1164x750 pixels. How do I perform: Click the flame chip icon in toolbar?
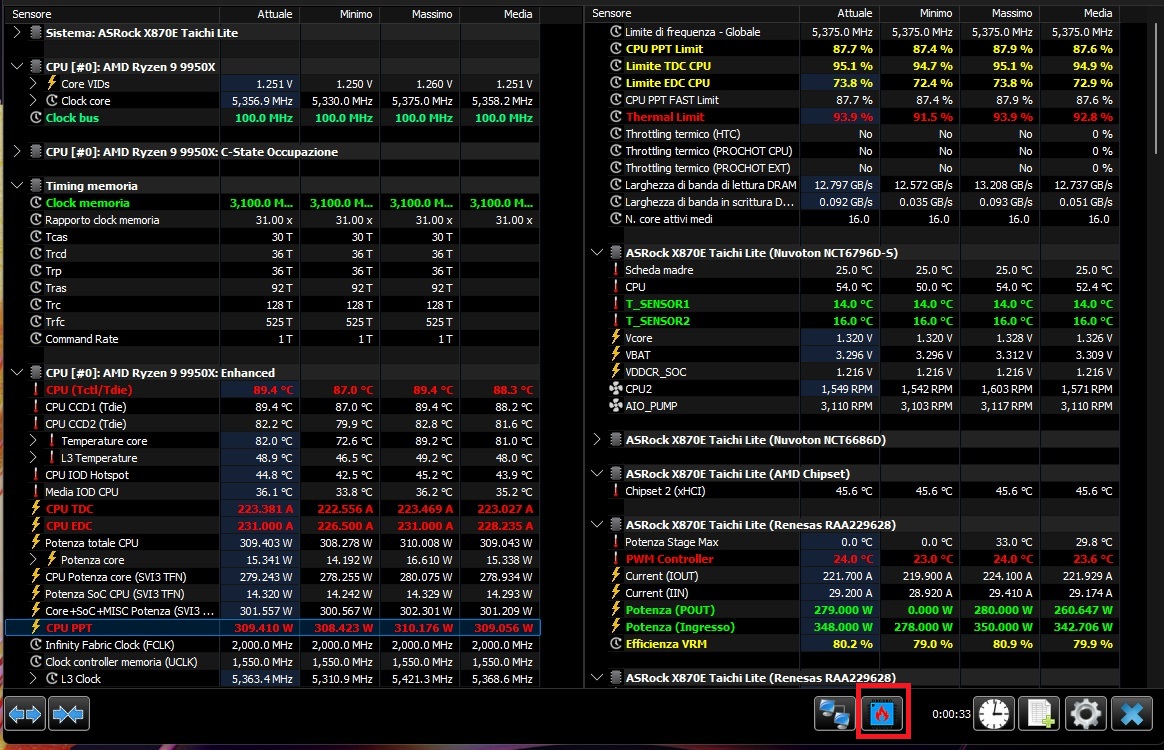(882, 714)
